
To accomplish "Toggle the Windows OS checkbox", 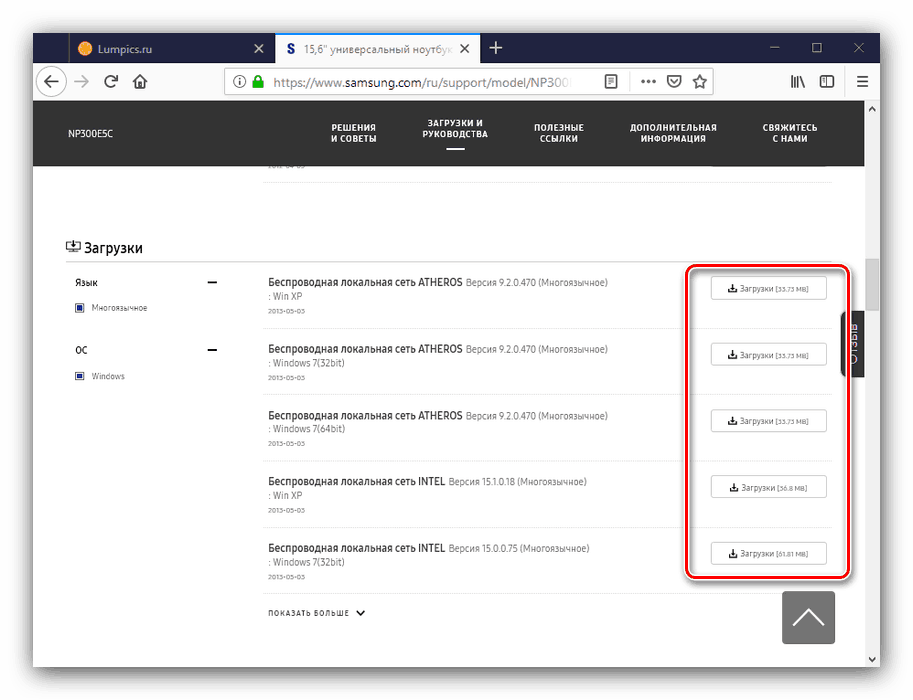I will tap(80, 376).
